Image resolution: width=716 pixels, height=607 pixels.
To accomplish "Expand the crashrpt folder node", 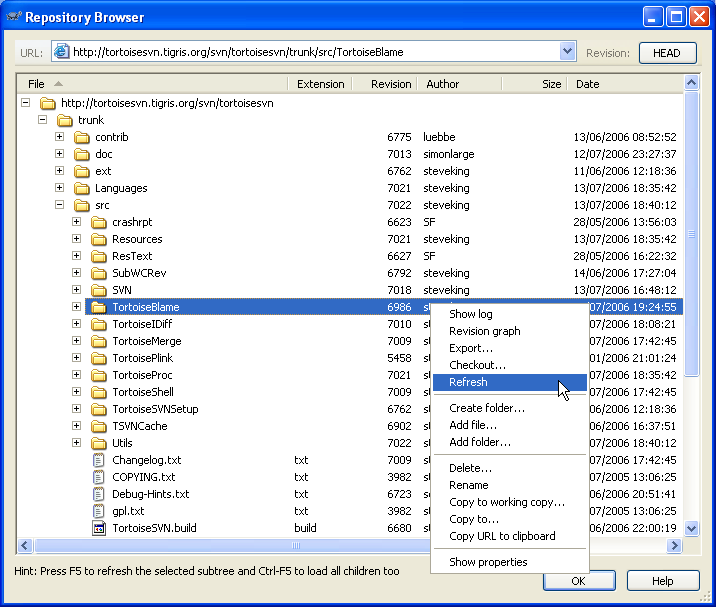I will (76, 222).
